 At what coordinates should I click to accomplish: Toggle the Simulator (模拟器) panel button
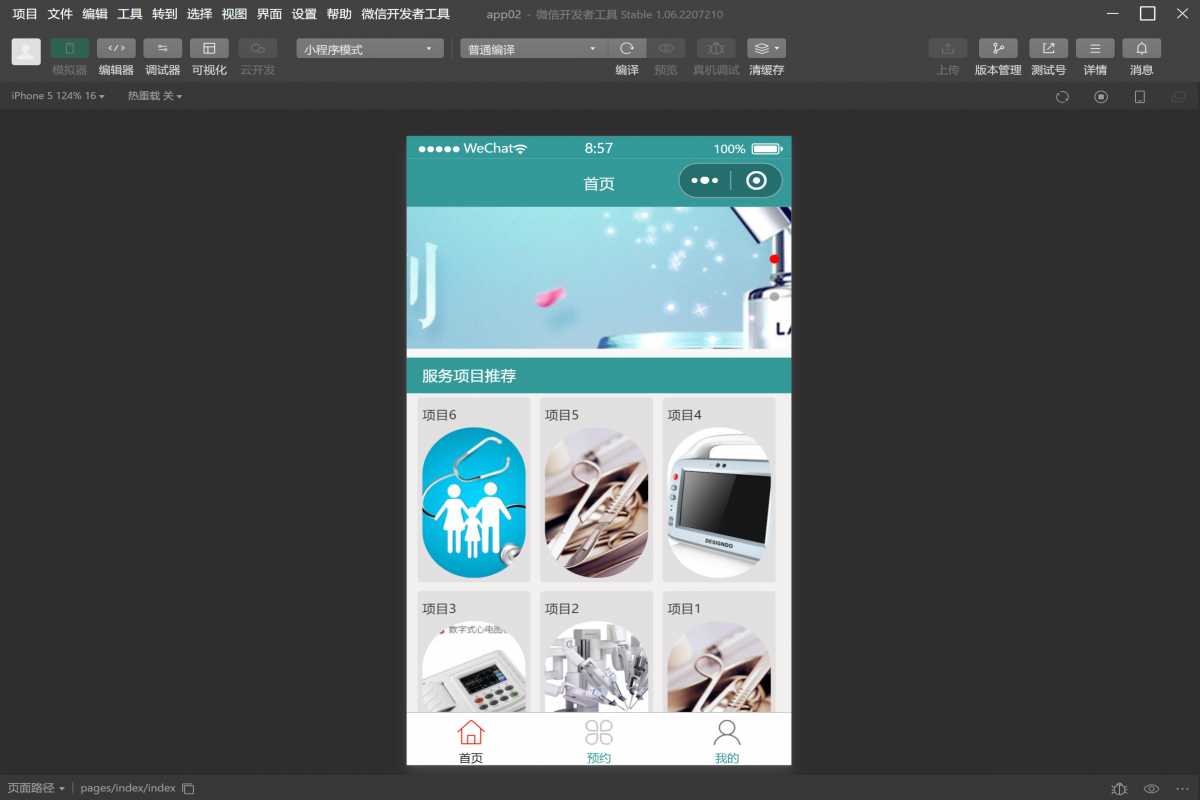[x=69, y=49]
